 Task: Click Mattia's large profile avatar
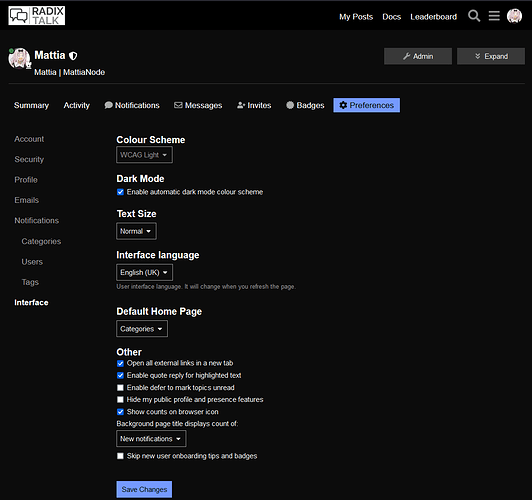(19, 58)
